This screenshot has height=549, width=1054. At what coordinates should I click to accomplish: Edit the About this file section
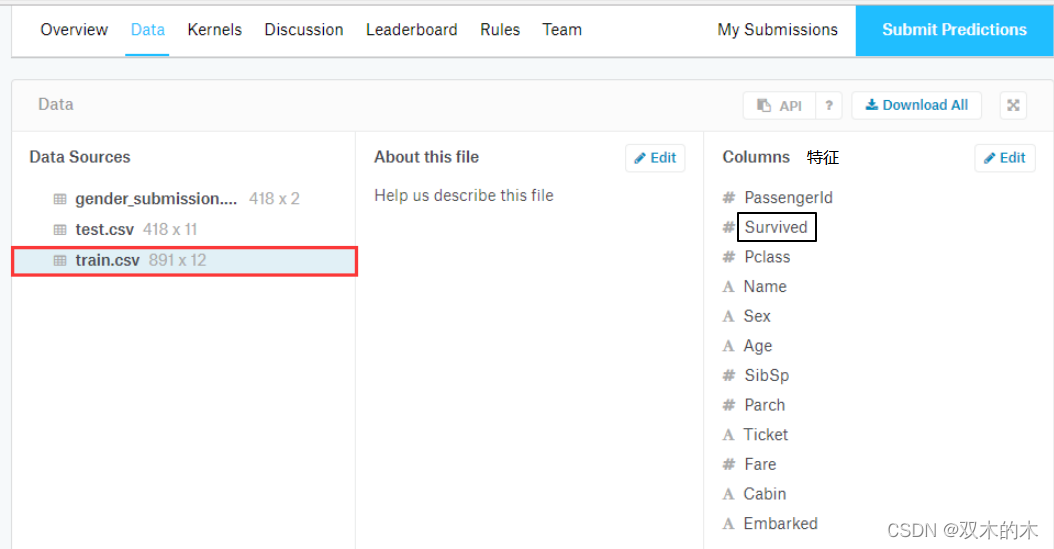click(655, 158)
